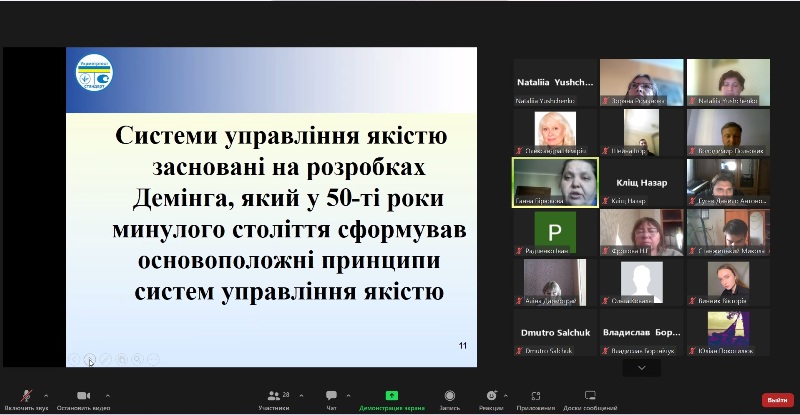Select Nataliia Yushchenko tile showing her camera
The image size is (800, 415).
click(x=729, y=82)
